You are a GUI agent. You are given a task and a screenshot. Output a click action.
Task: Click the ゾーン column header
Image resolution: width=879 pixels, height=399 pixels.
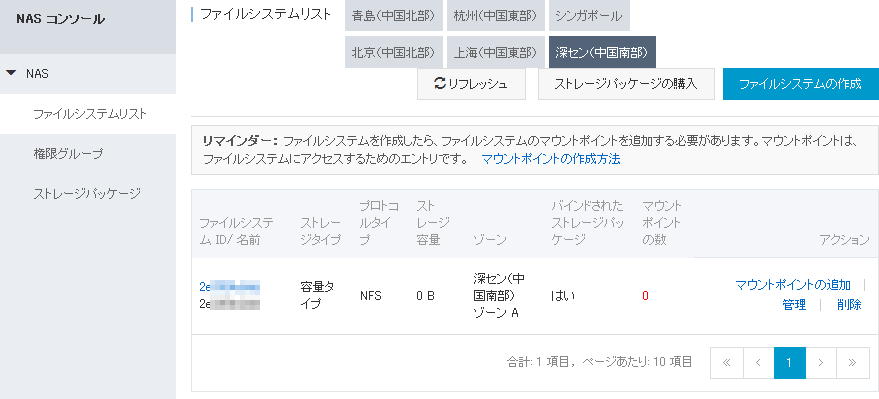coord(489,240)
